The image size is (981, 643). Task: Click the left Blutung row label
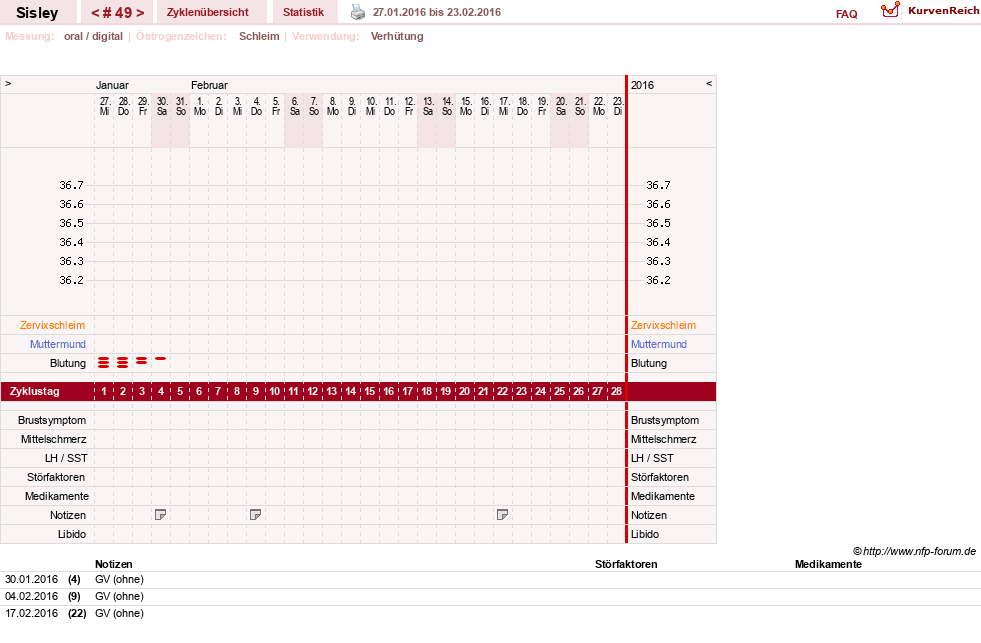[68, 363]
